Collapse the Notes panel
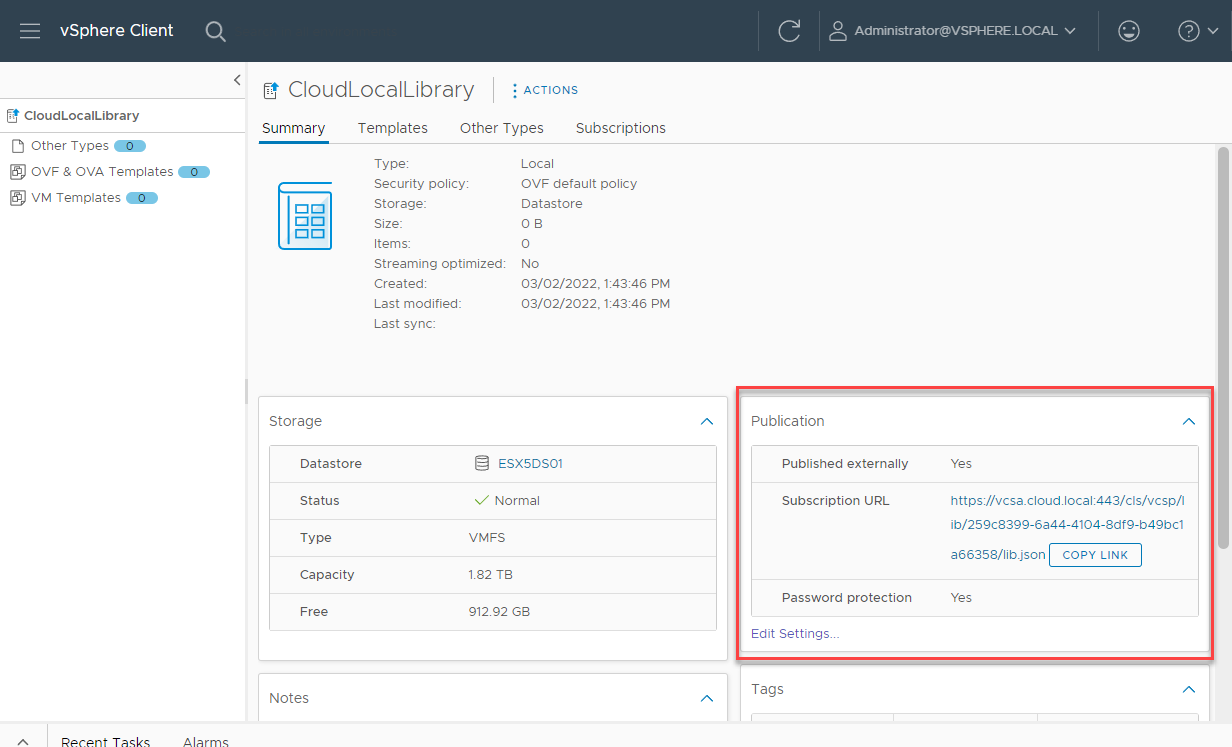The height and width of the screenshot is (747, 1232). click(707, 699)
